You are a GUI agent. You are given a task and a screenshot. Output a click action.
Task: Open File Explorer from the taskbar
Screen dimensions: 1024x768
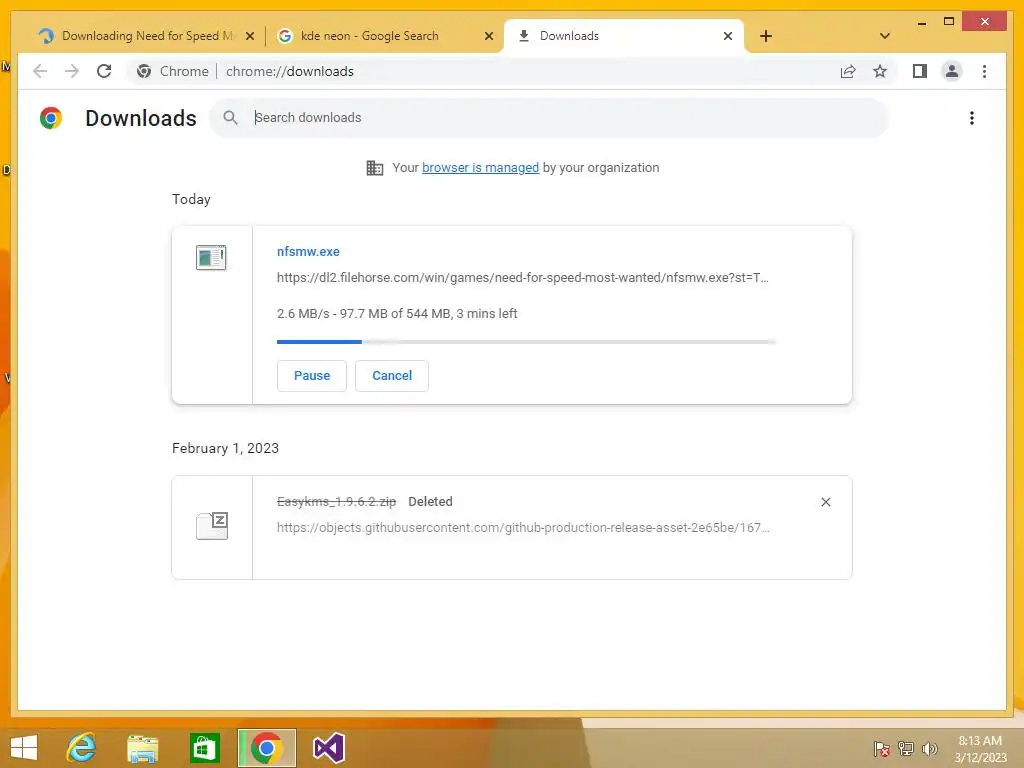(142, 748)
